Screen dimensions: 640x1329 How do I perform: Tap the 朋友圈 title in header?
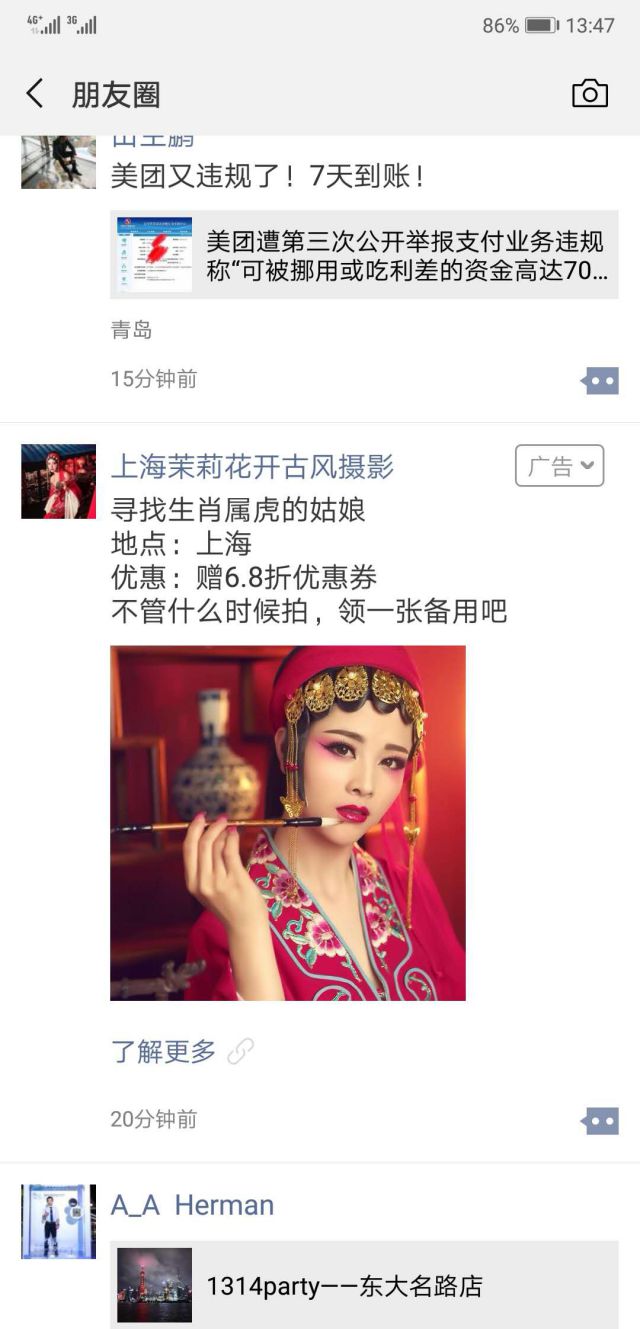click(x=116, y=95)
